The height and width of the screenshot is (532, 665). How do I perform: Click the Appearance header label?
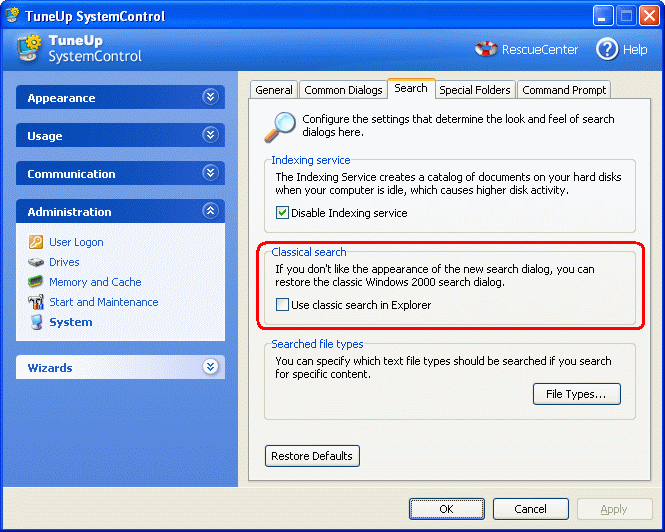(61, 98)
